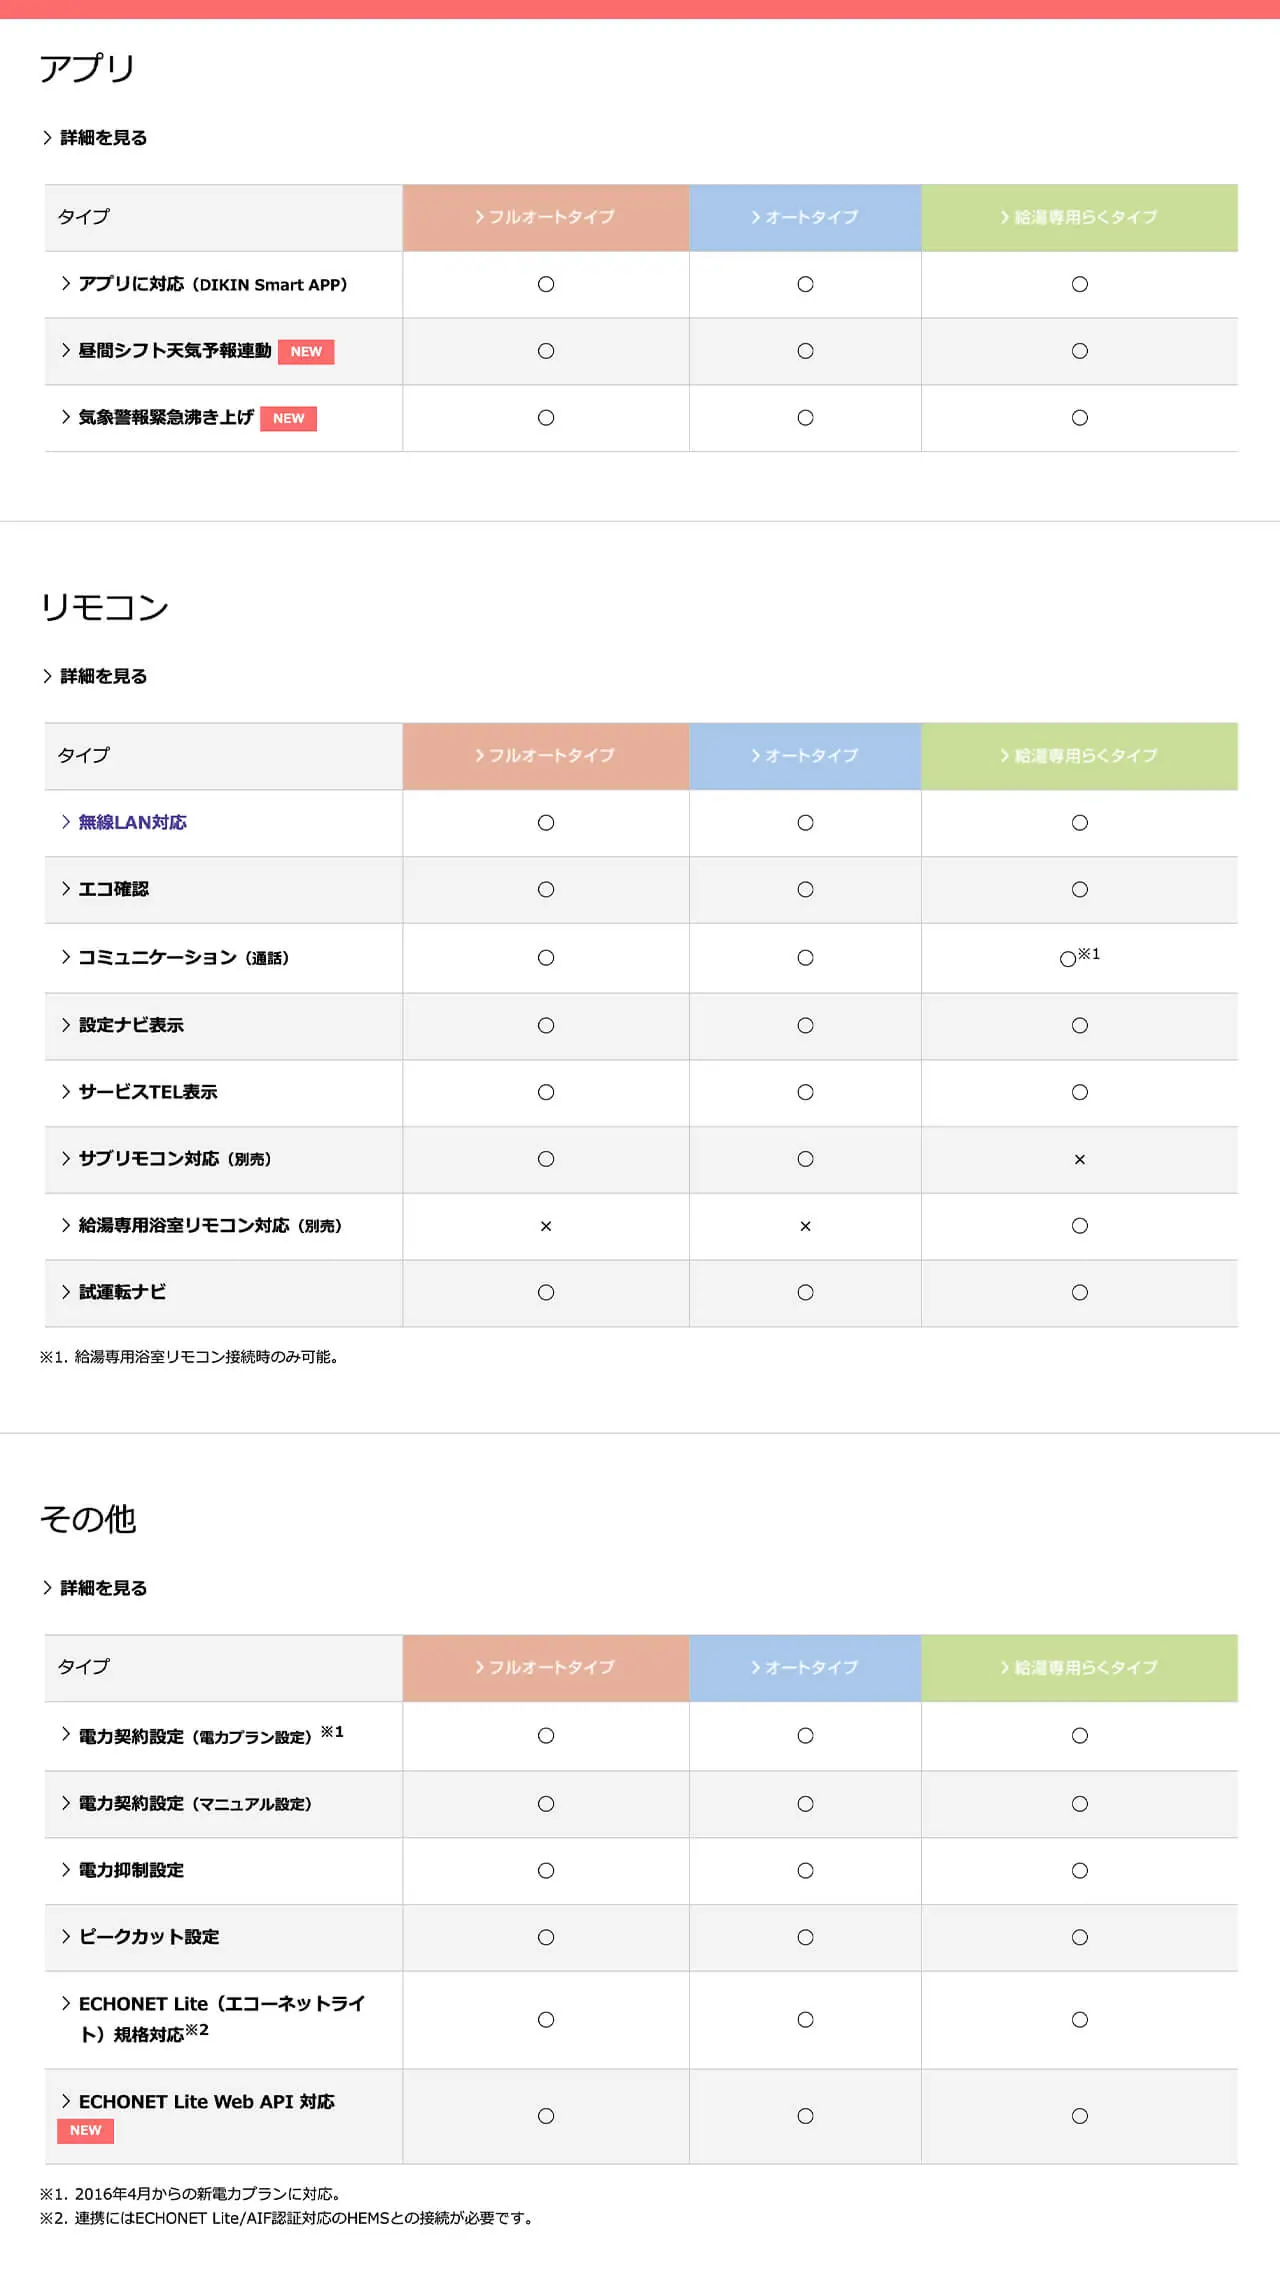The image size is (1280, 2272).
Task: Click the フルオートタイプ × mark in the 給湯専用浴室リモコン対応 row
Action: coord(545,1226)
